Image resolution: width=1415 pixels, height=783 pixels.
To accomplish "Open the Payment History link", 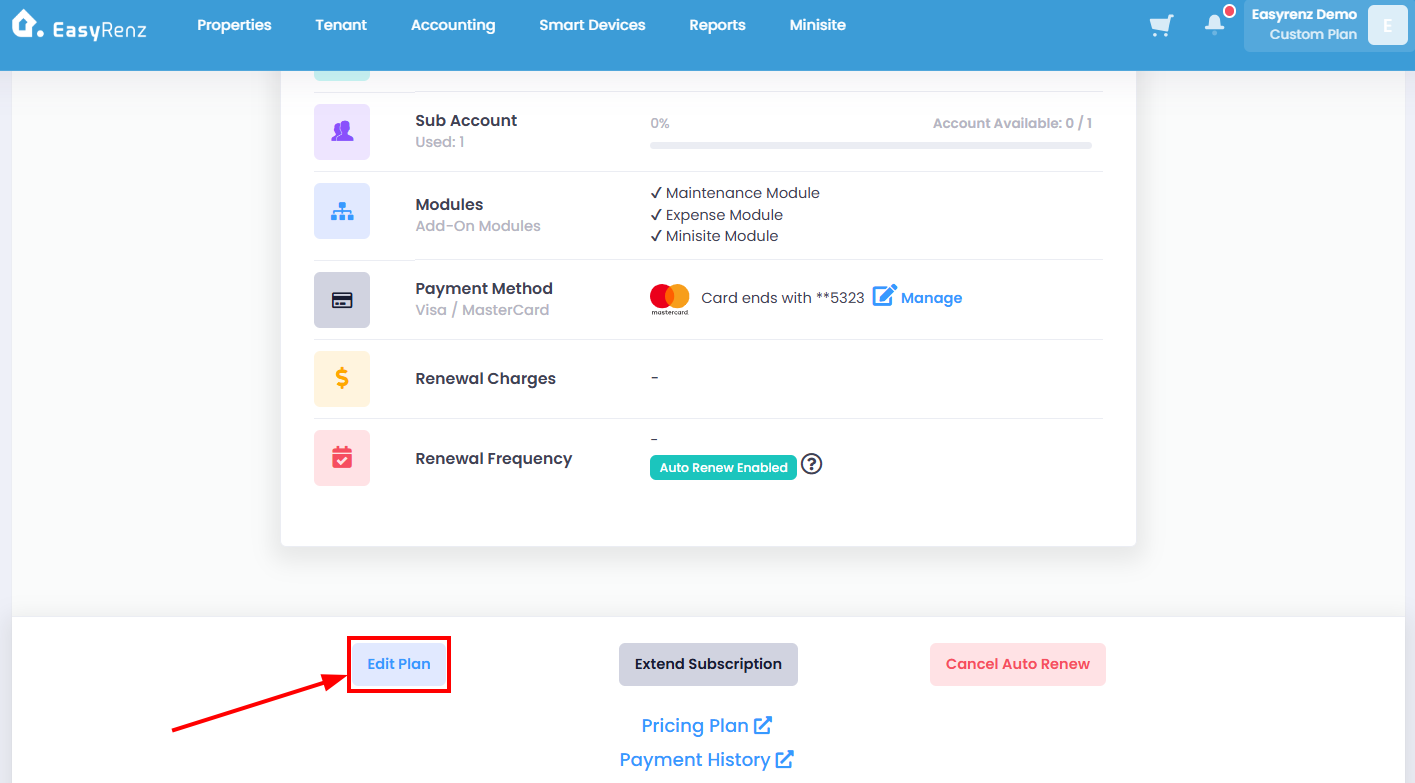I will coord(707,760).
